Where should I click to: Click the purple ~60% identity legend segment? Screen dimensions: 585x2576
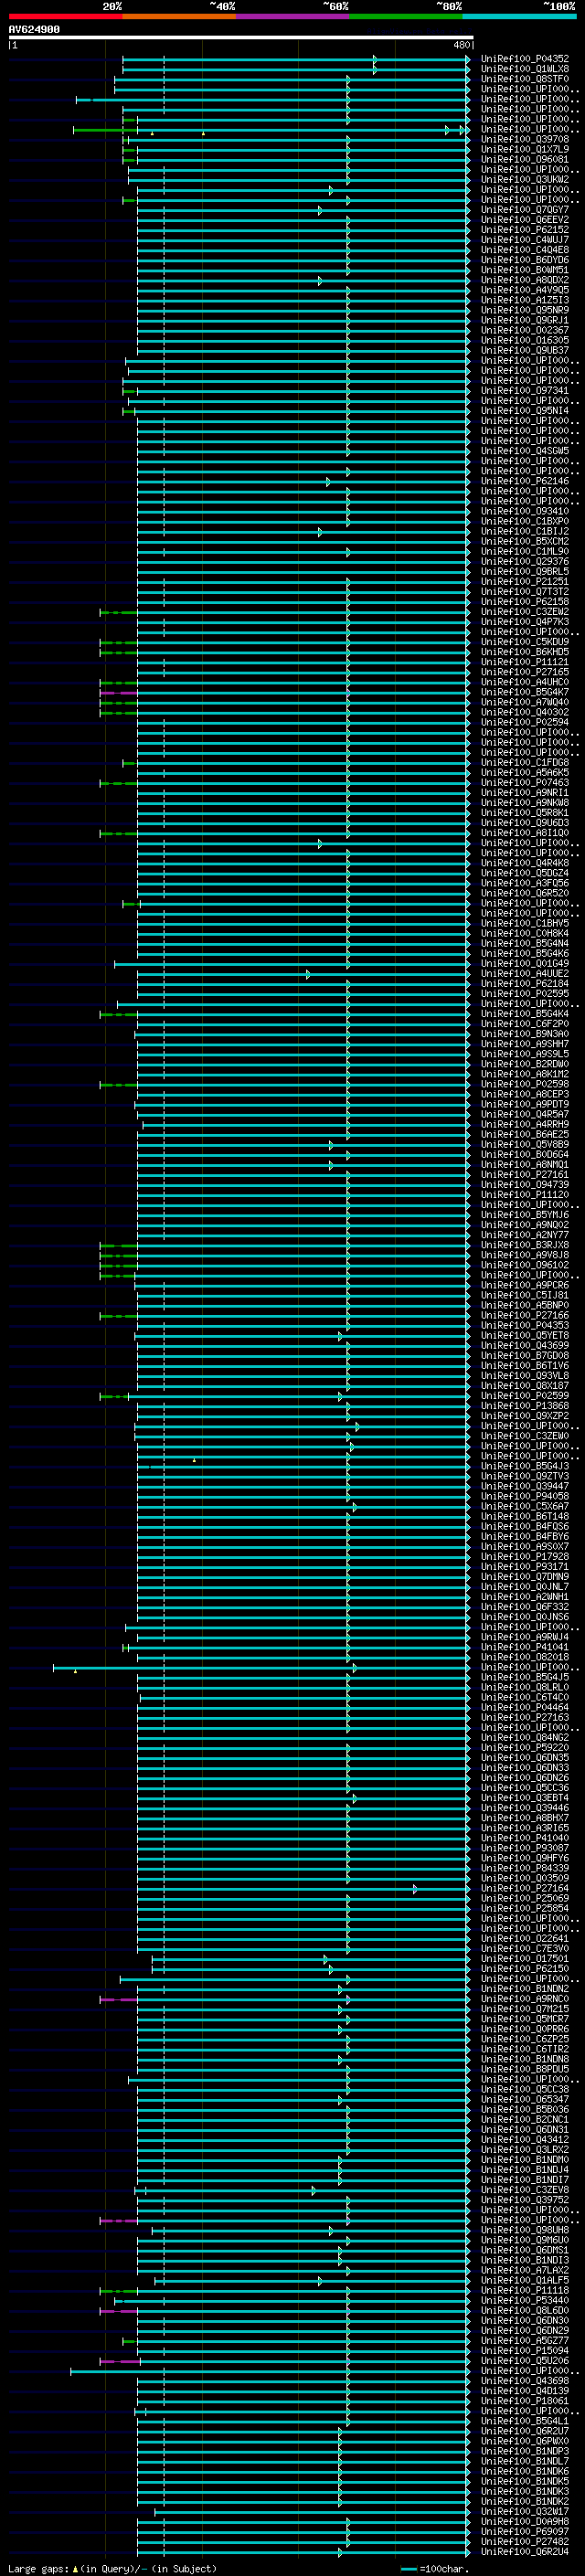(292, 16)
